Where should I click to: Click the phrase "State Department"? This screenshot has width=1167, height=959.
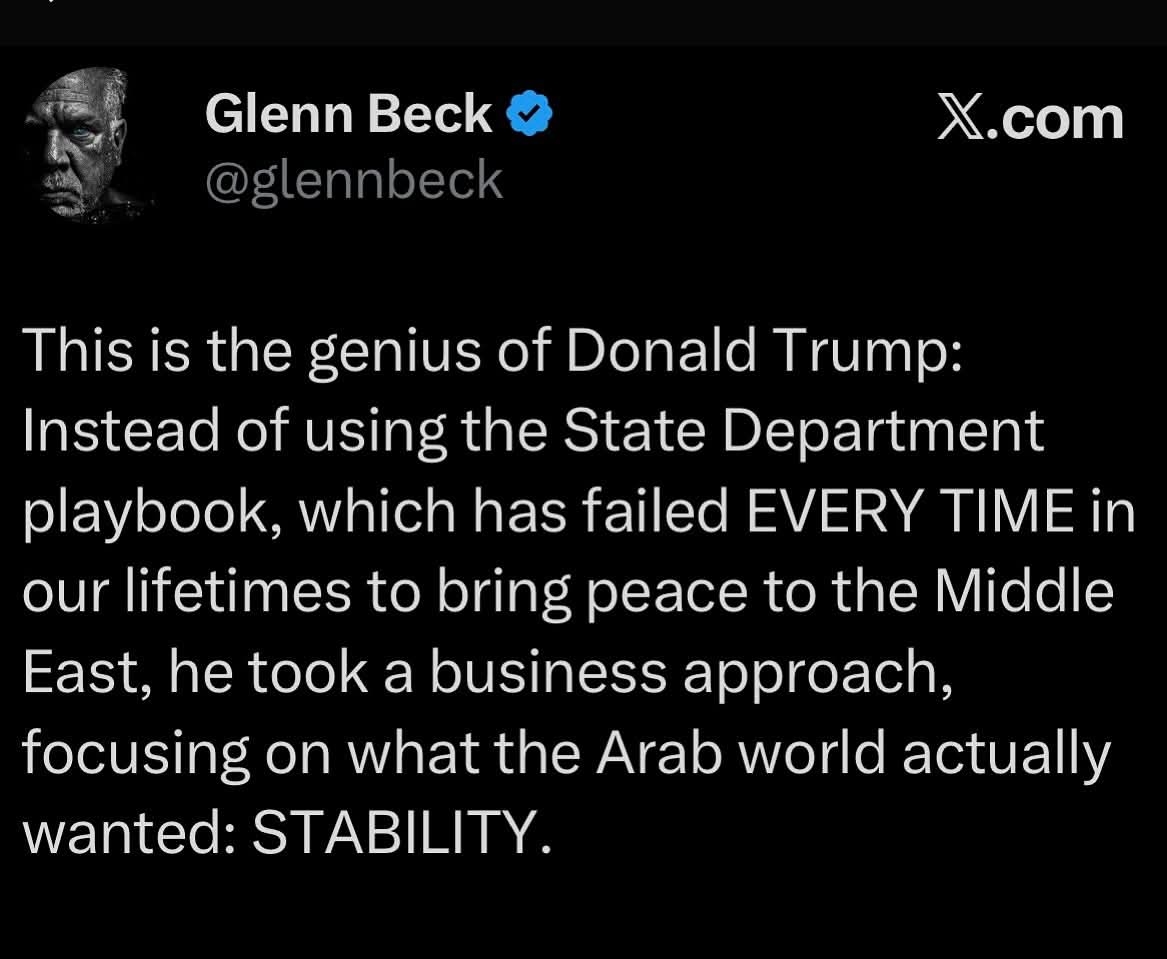(803, 431)
